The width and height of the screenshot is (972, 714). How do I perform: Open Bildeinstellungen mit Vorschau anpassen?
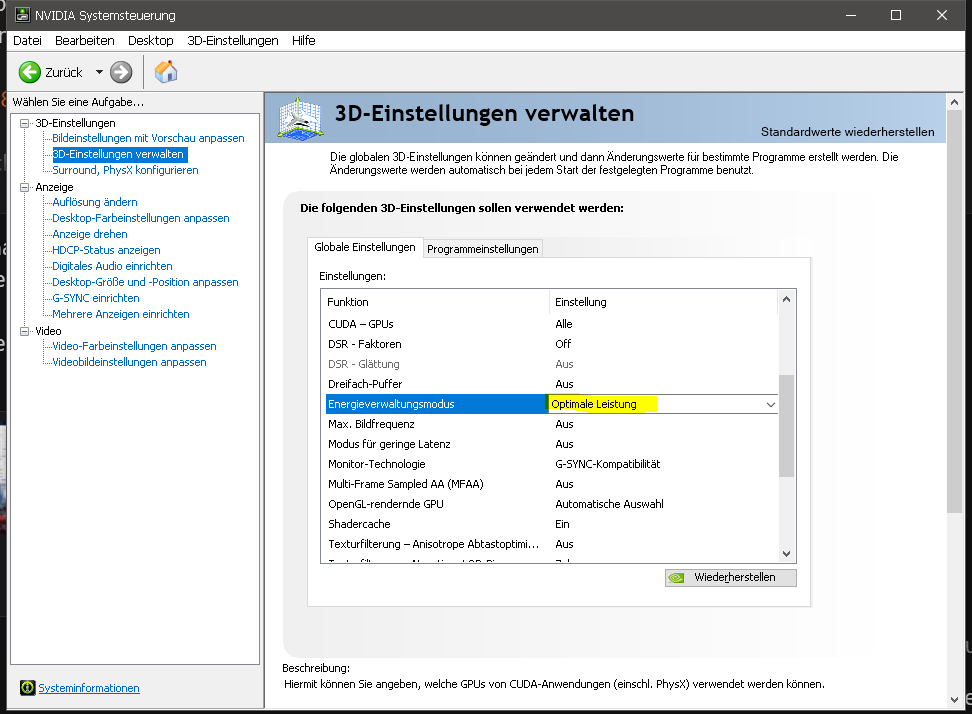(x=148, y=138)
